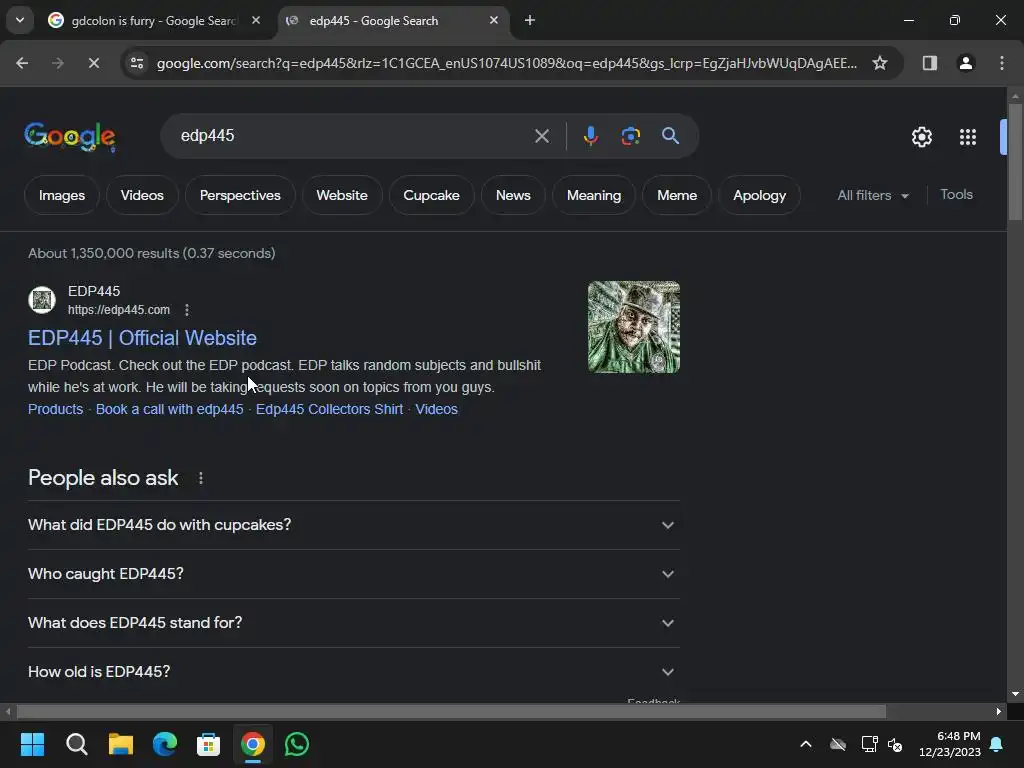
Task: Open the clock showing 6:48 PM
Action: [x=950, y=744]
